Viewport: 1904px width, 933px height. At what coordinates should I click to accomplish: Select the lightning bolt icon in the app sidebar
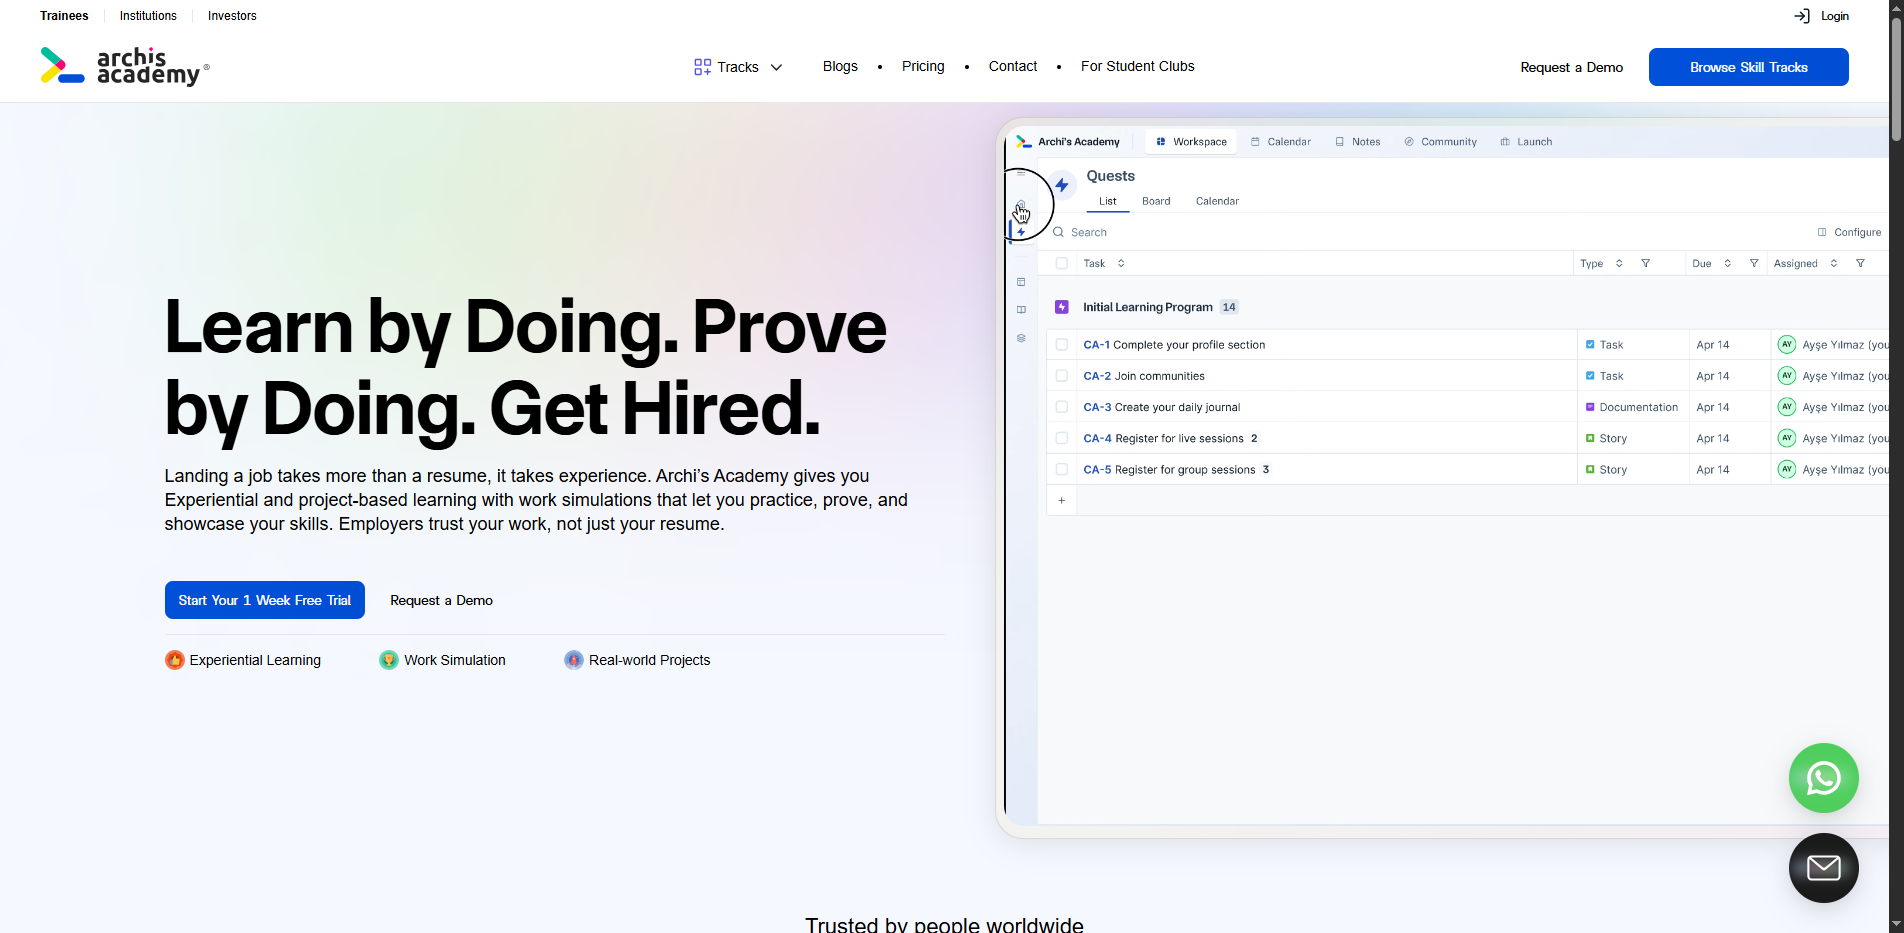pos(1021,232)
